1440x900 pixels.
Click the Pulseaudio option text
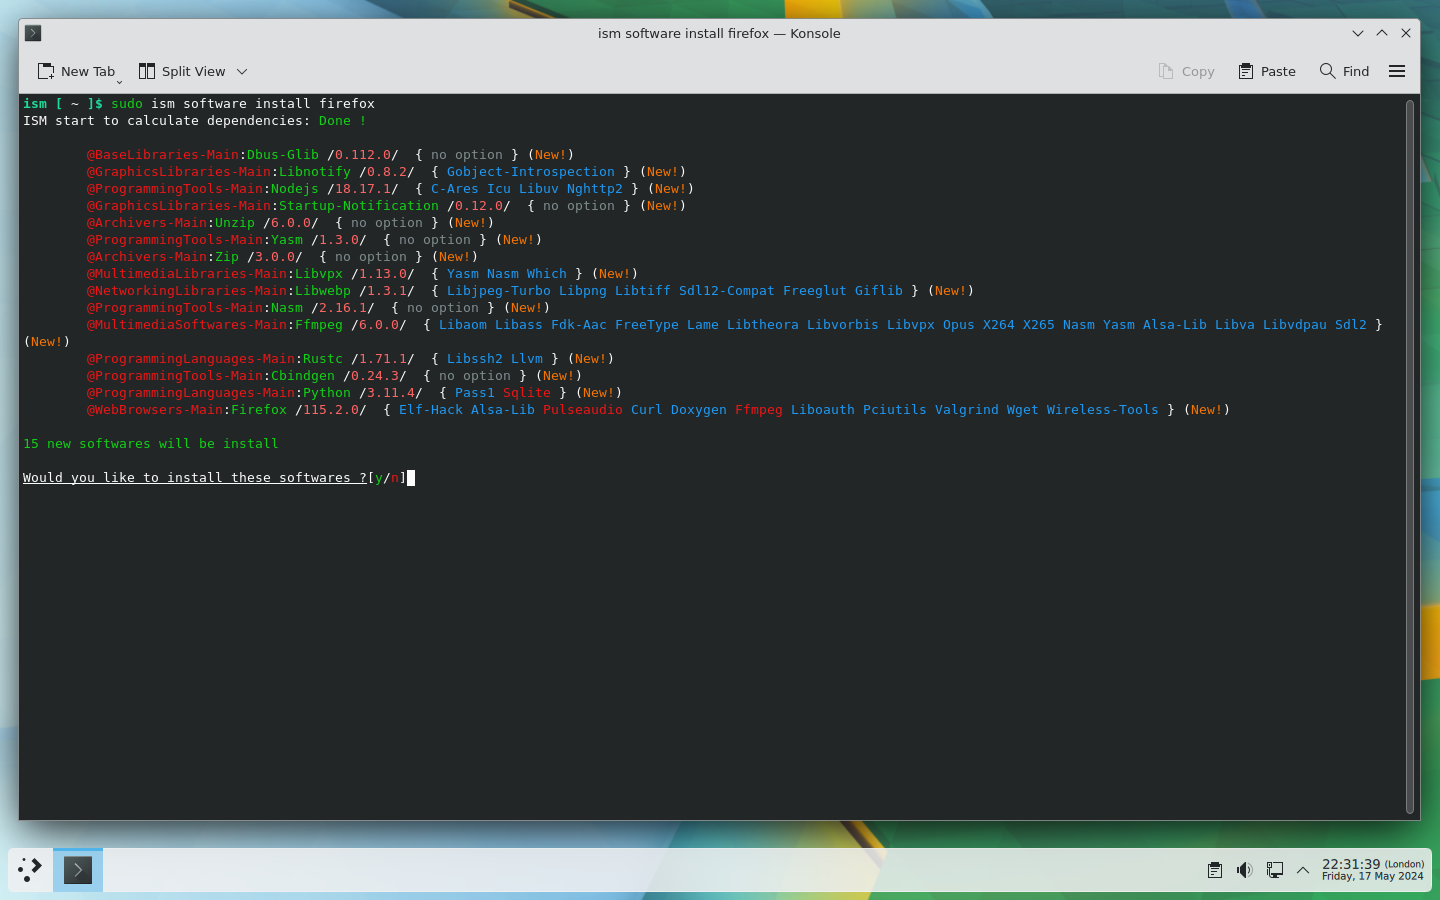[583, 410]
